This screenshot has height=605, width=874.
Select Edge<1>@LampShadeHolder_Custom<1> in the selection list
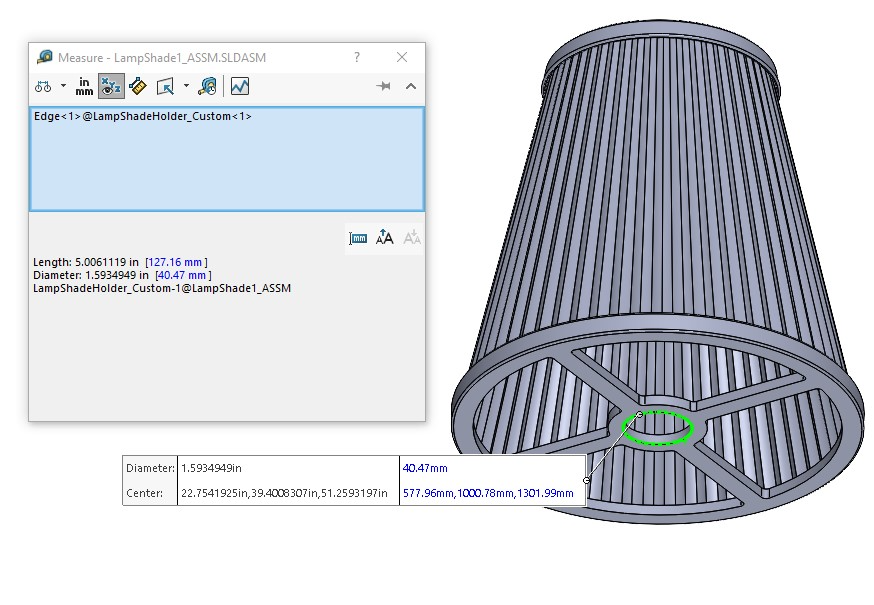click(x=143, y=116)
